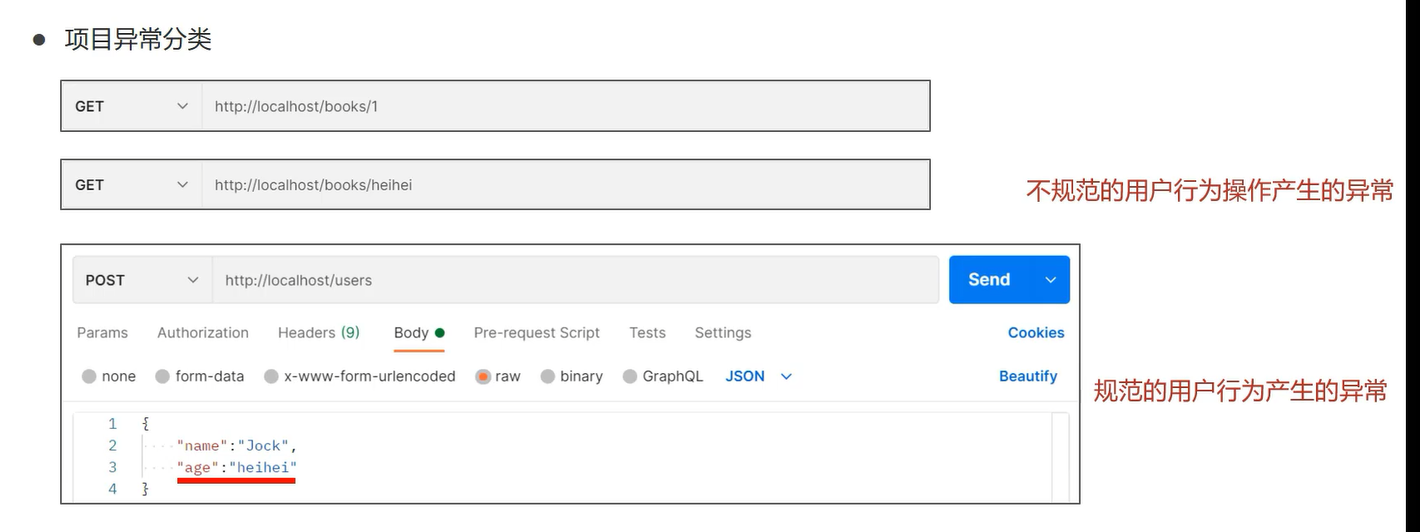1420x532 pixels.
Task: Click the localhost/users URL field
Action: click(x=575, y=280)
